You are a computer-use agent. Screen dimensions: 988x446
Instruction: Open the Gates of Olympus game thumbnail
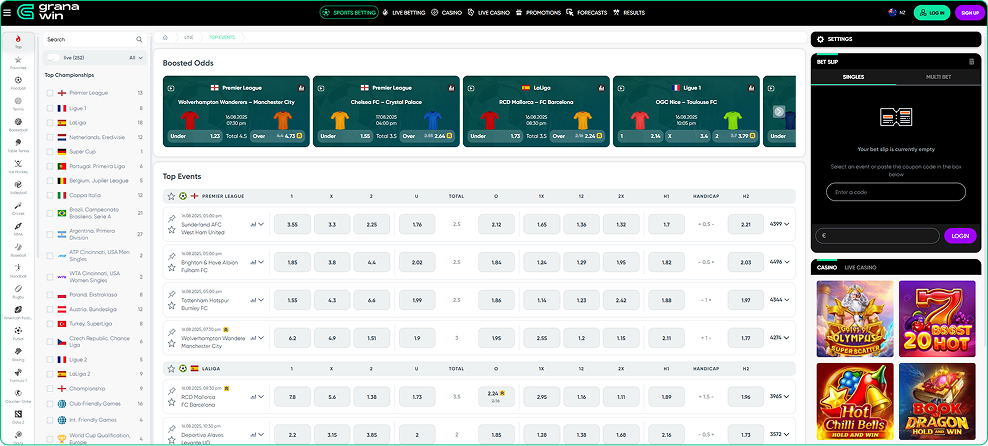point(854,319)
